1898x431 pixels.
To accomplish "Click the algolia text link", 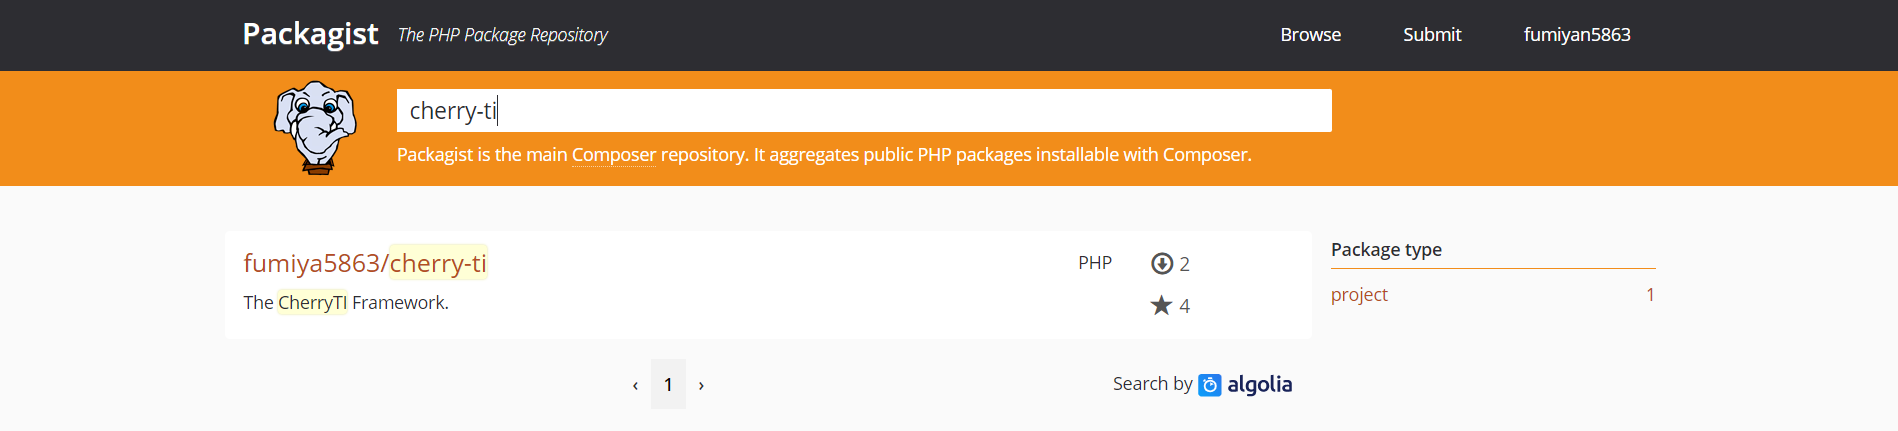I will point(1259,385).
